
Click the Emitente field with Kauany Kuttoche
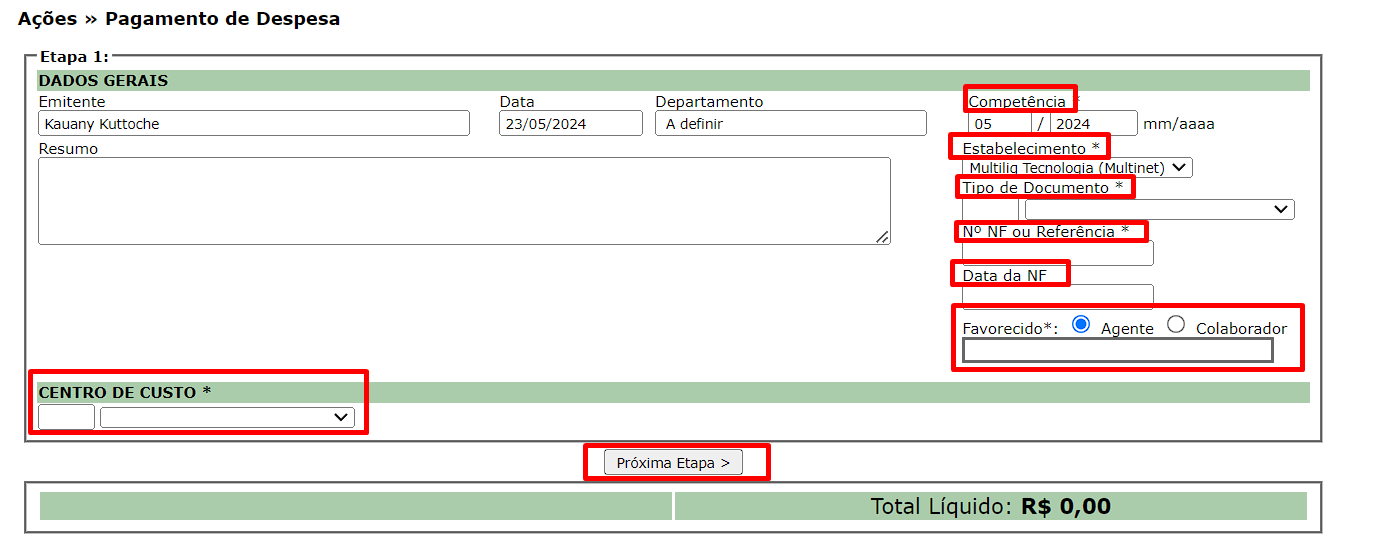(253, 124)
